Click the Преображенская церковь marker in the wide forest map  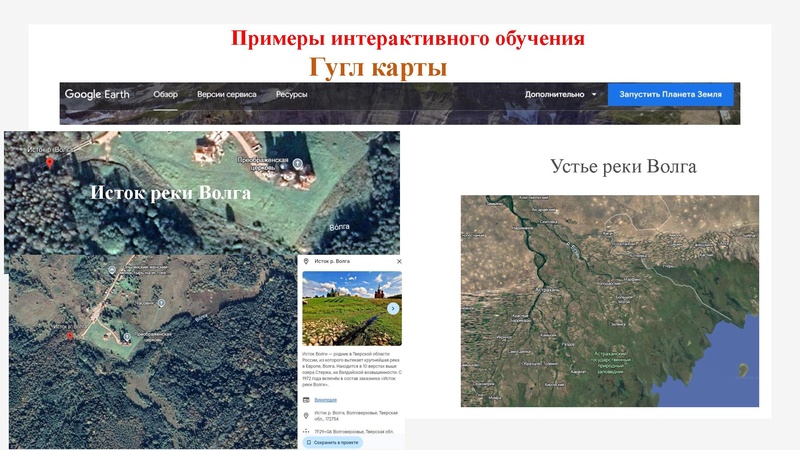point(127,337)
